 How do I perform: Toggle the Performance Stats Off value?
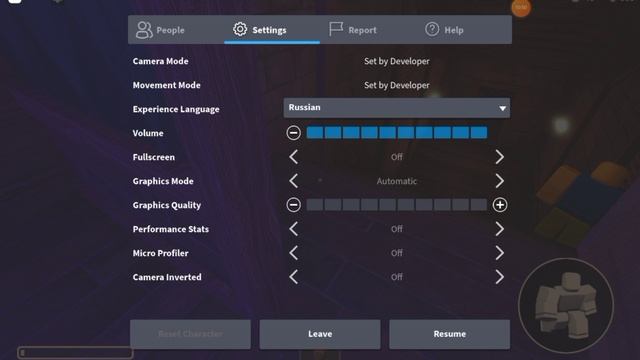[x=397, y=229]
